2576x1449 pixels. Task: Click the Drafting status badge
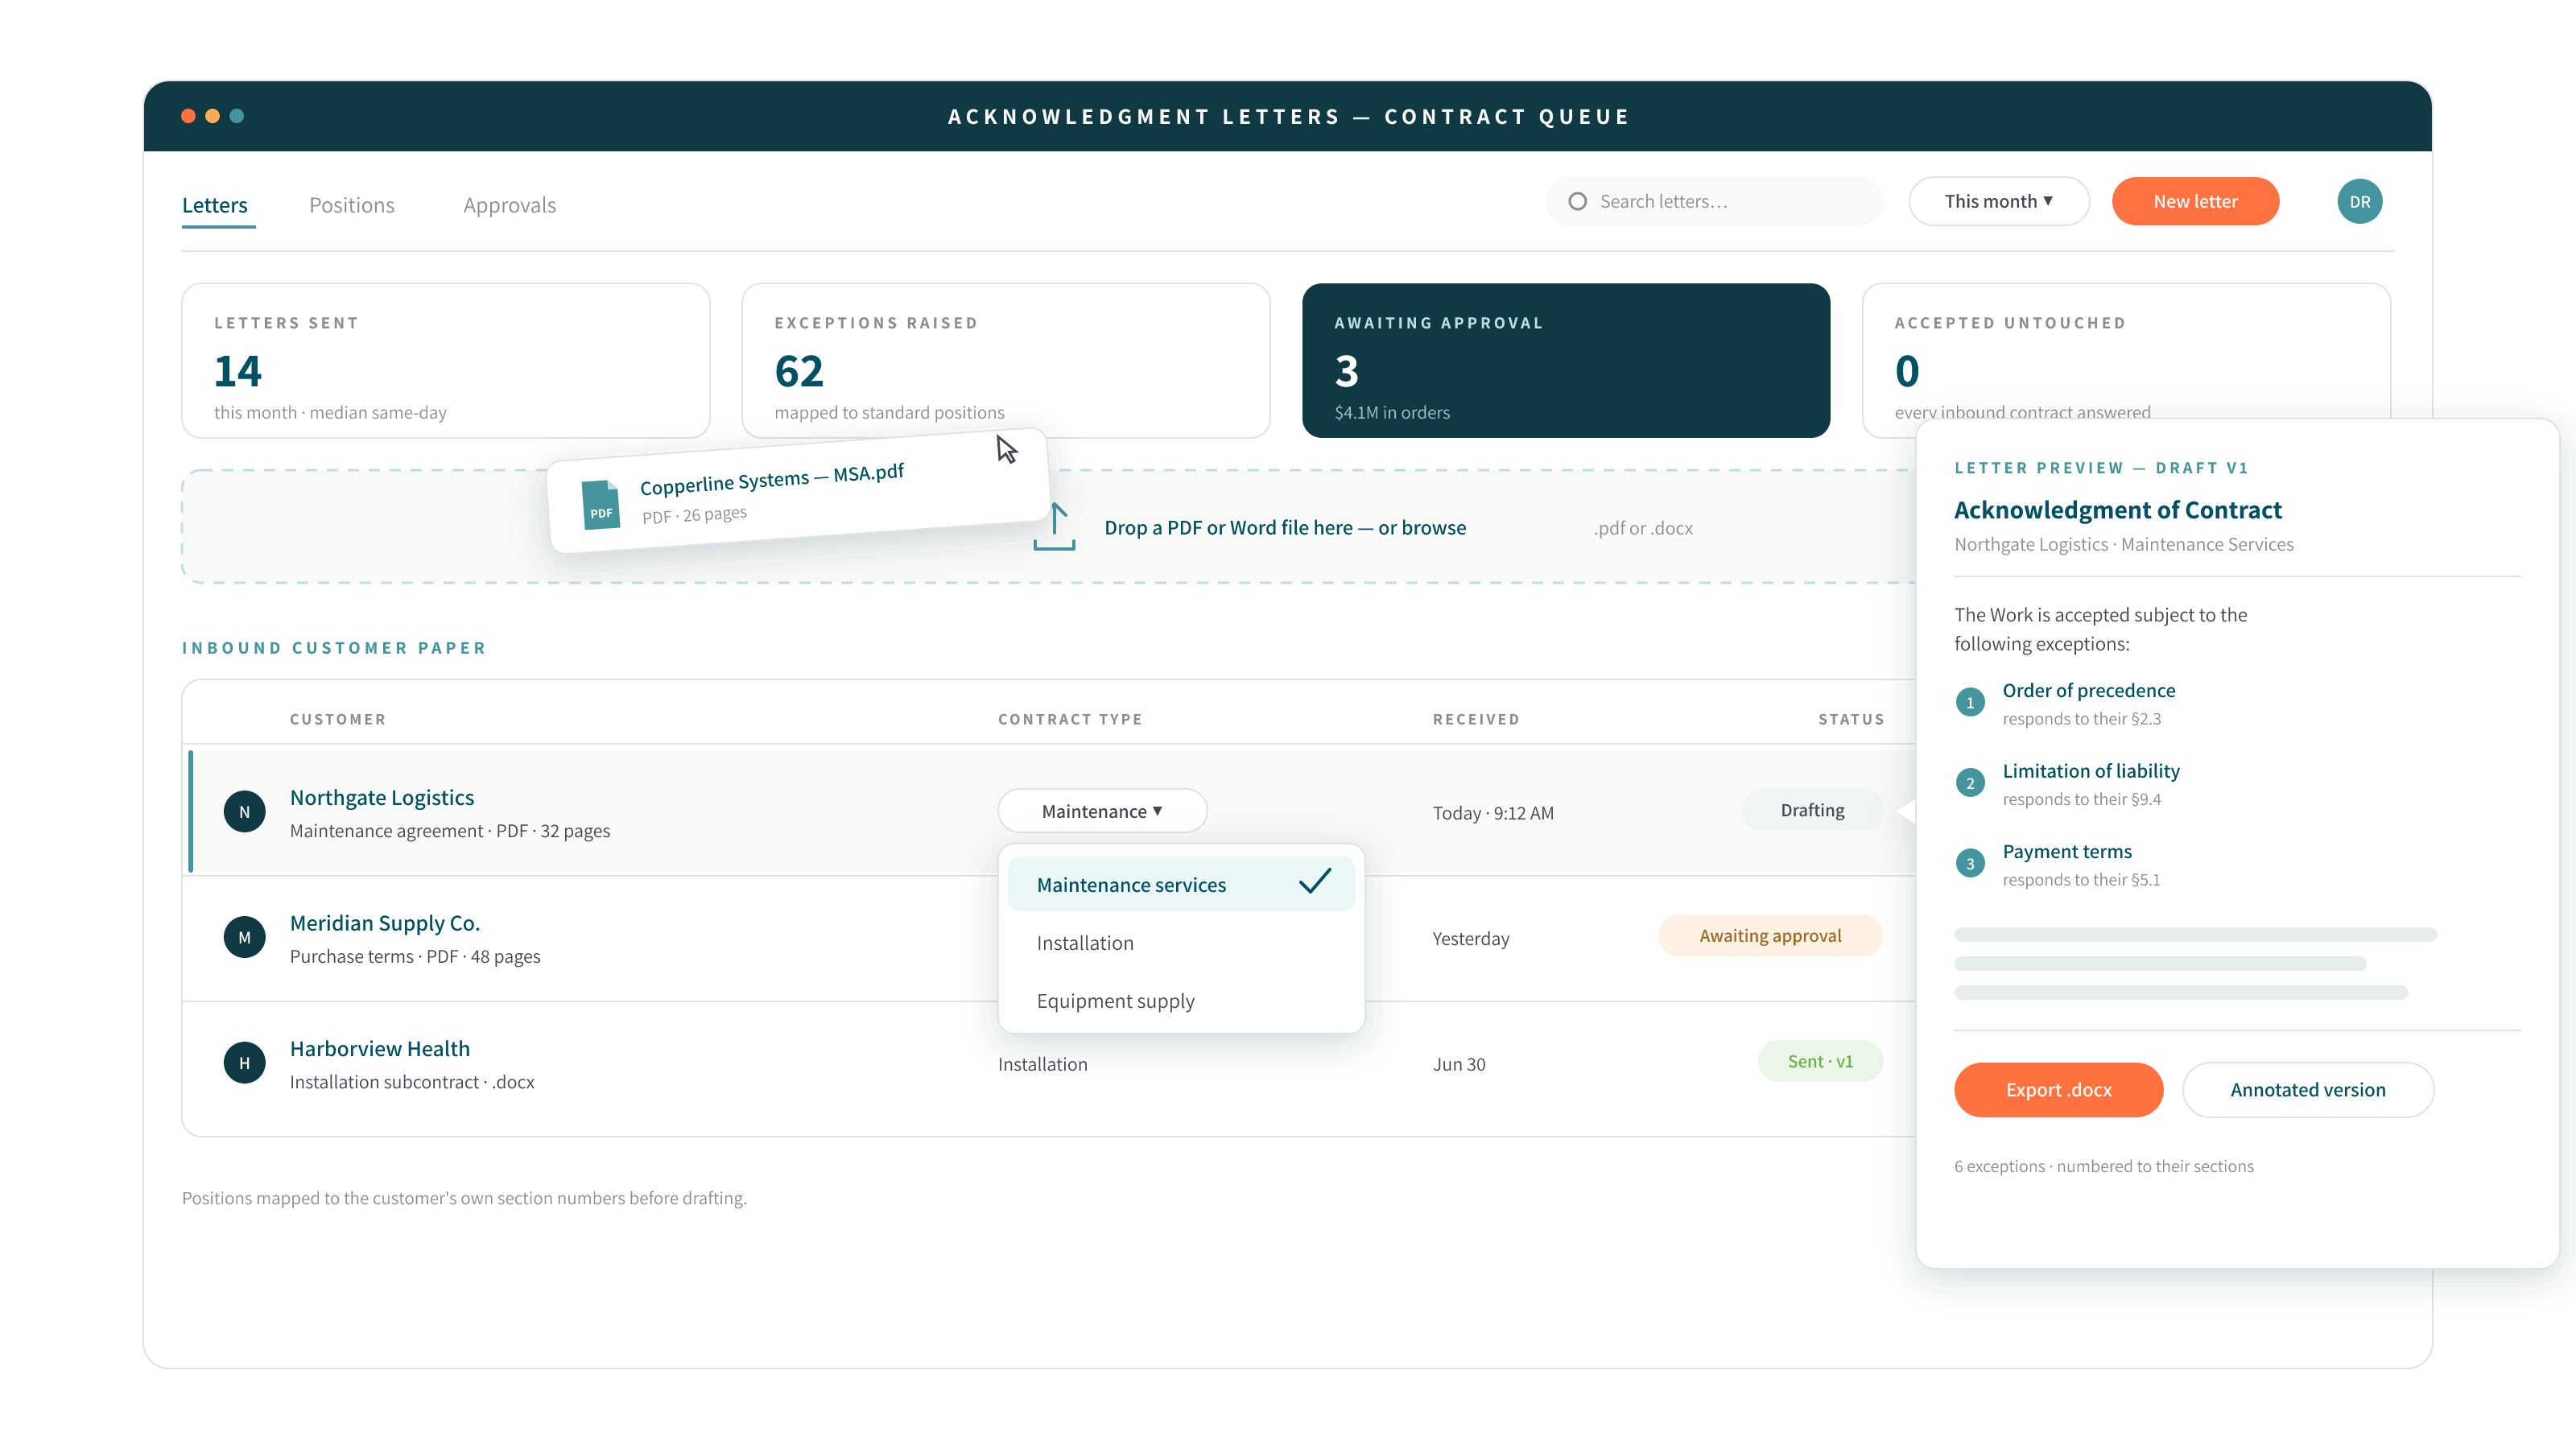(x=1812, y=810)
